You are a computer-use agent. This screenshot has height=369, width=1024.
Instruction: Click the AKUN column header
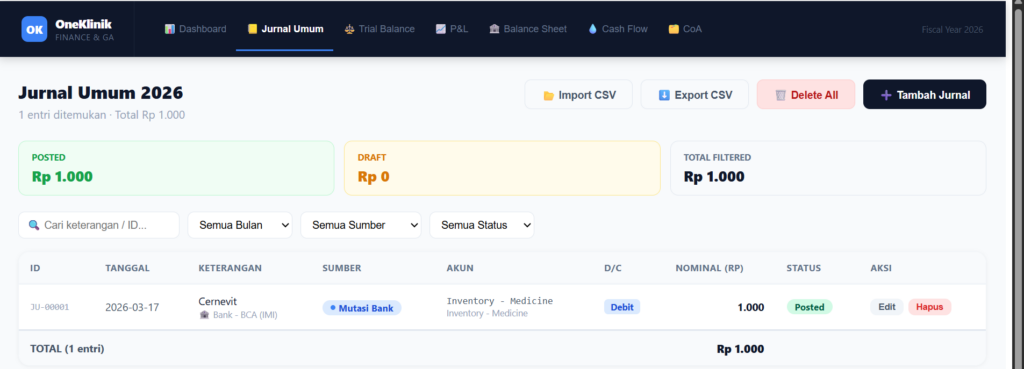[x=460, y=268]
